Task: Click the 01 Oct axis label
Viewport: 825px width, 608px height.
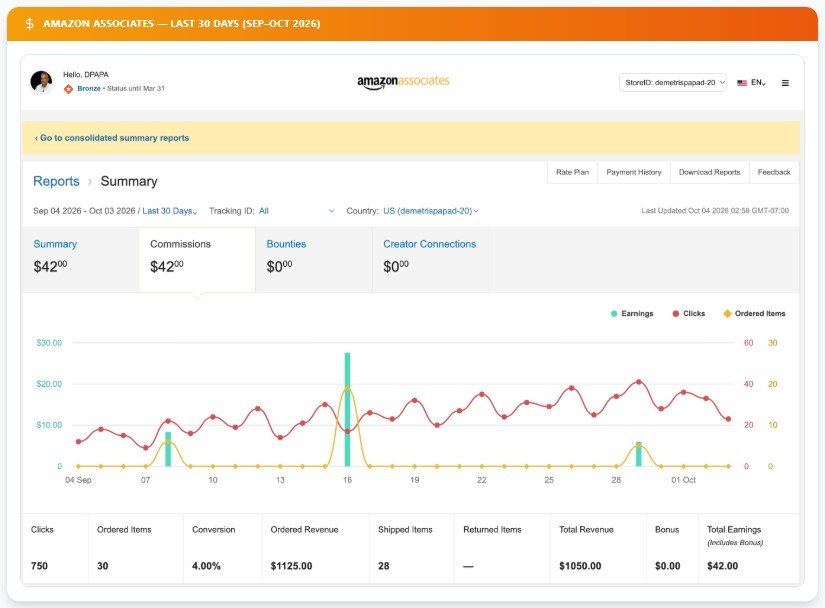Action: (683, 480)
